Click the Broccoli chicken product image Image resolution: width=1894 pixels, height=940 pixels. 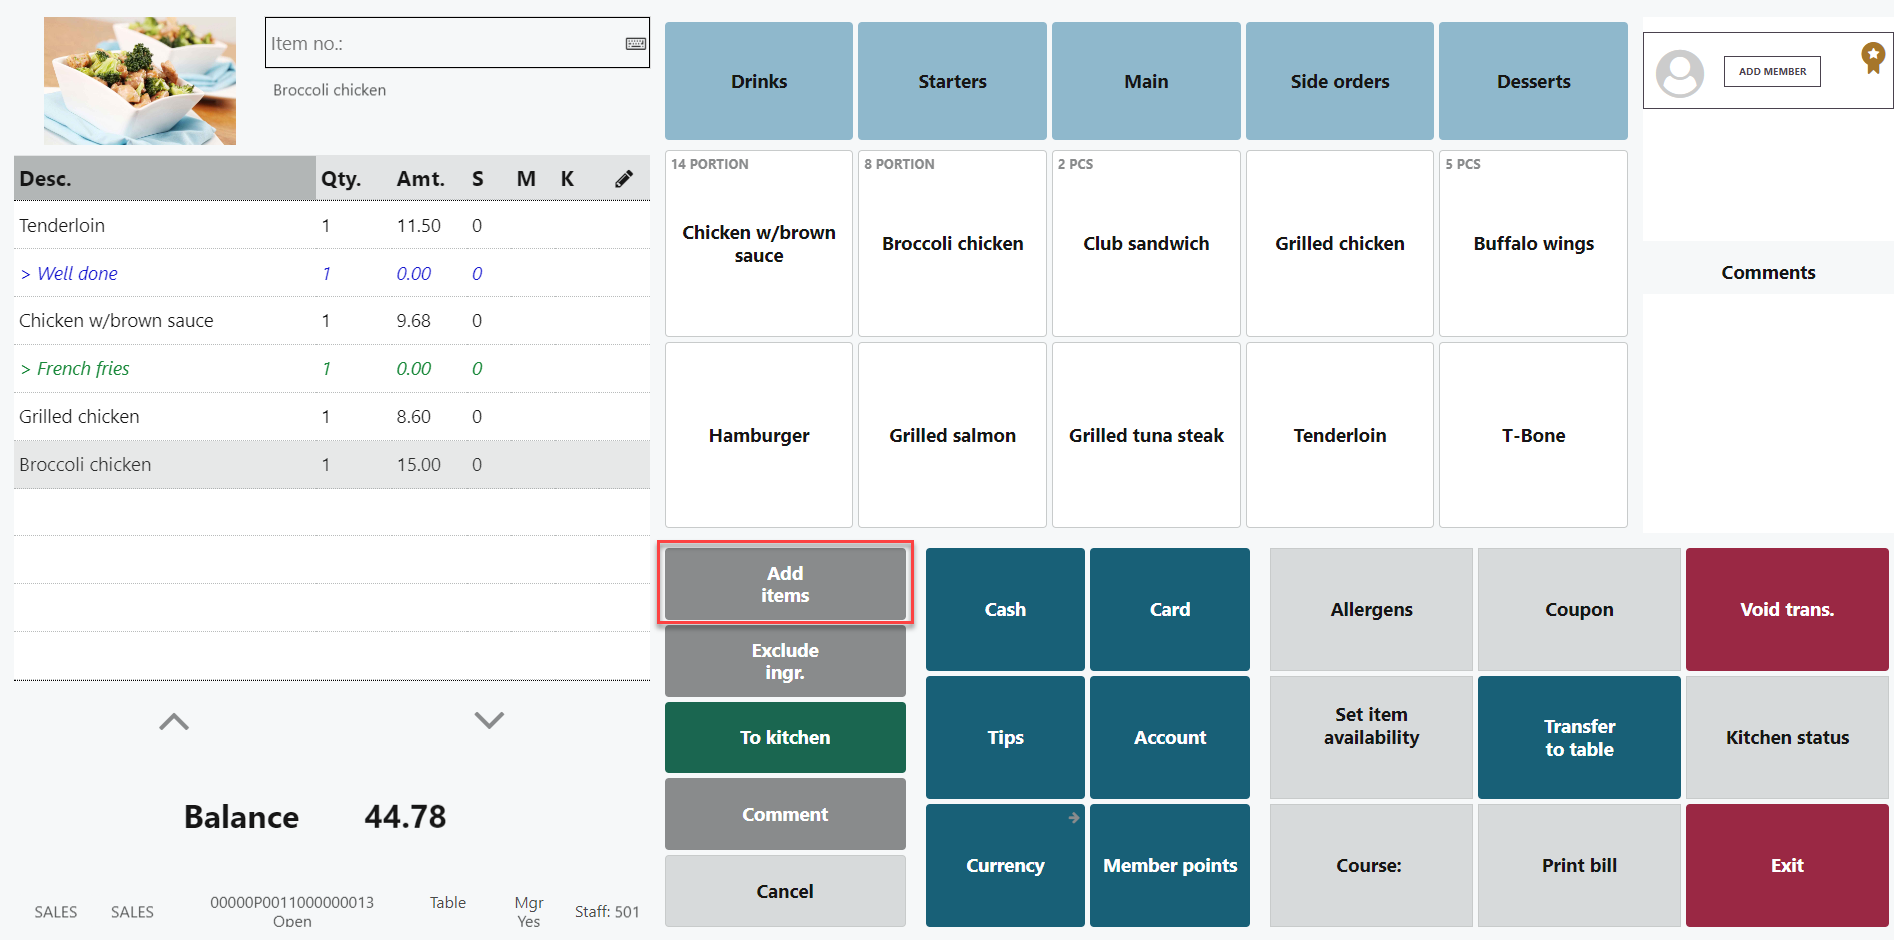tap(140, 81)
